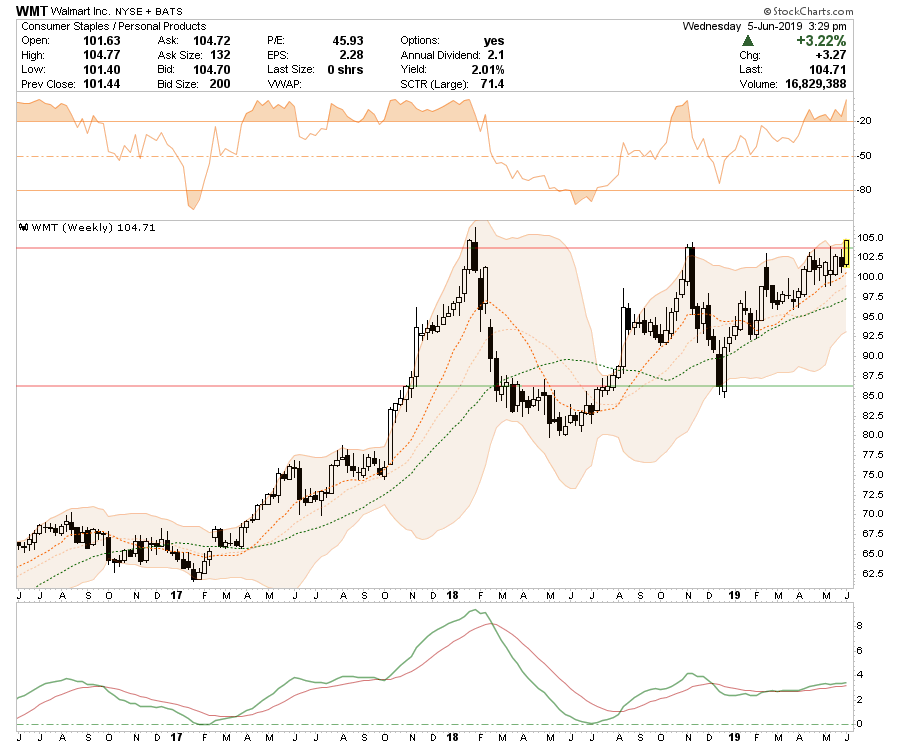900x746 pixels.
Task: Click the yellow highlighted latest weekly candle
Action: click(847, 254)
